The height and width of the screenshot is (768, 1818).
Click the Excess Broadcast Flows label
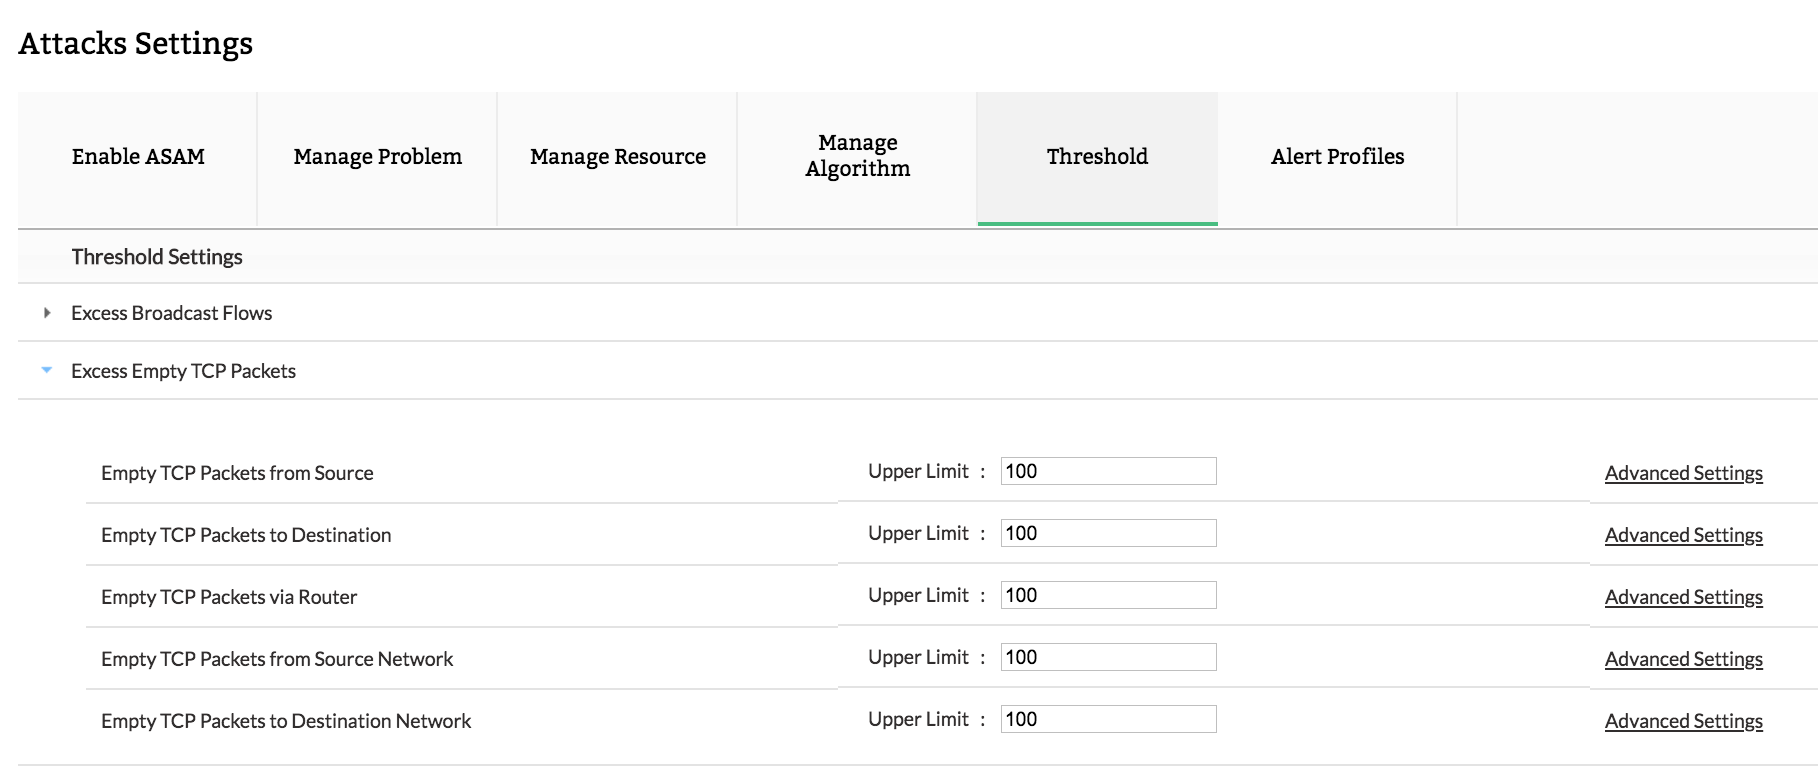click(172, 313)
